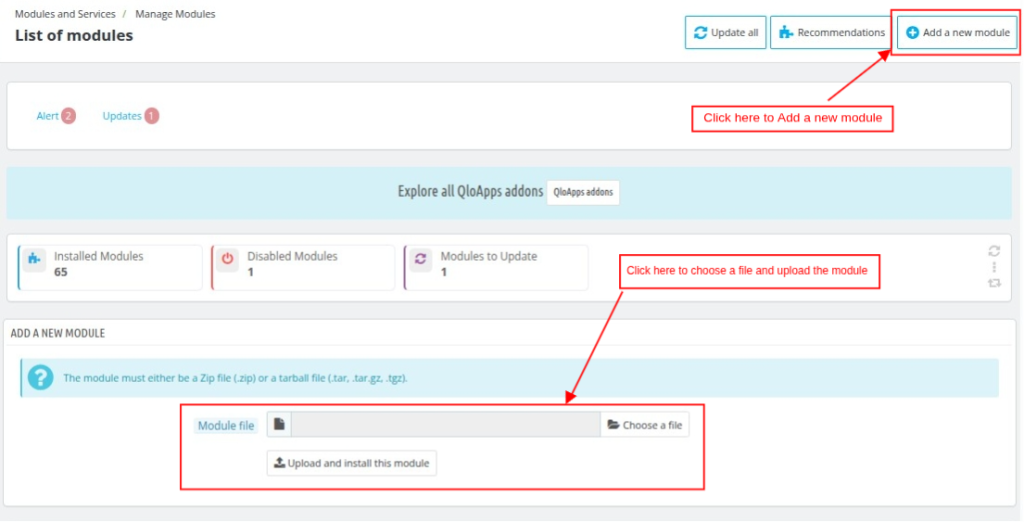Select the Modules to Update card

[496, 267]
